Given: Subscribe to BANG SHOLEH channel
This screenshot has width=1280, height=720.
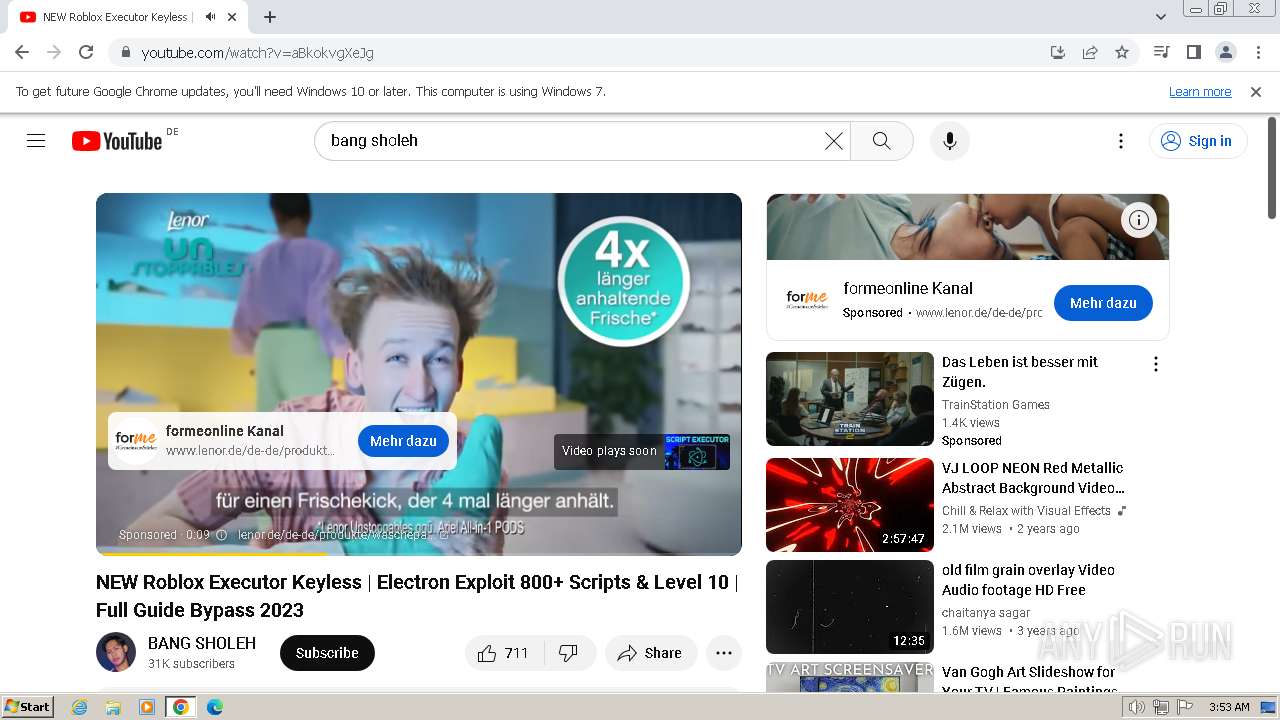Looking at the screenshot, I should (327, 653).
